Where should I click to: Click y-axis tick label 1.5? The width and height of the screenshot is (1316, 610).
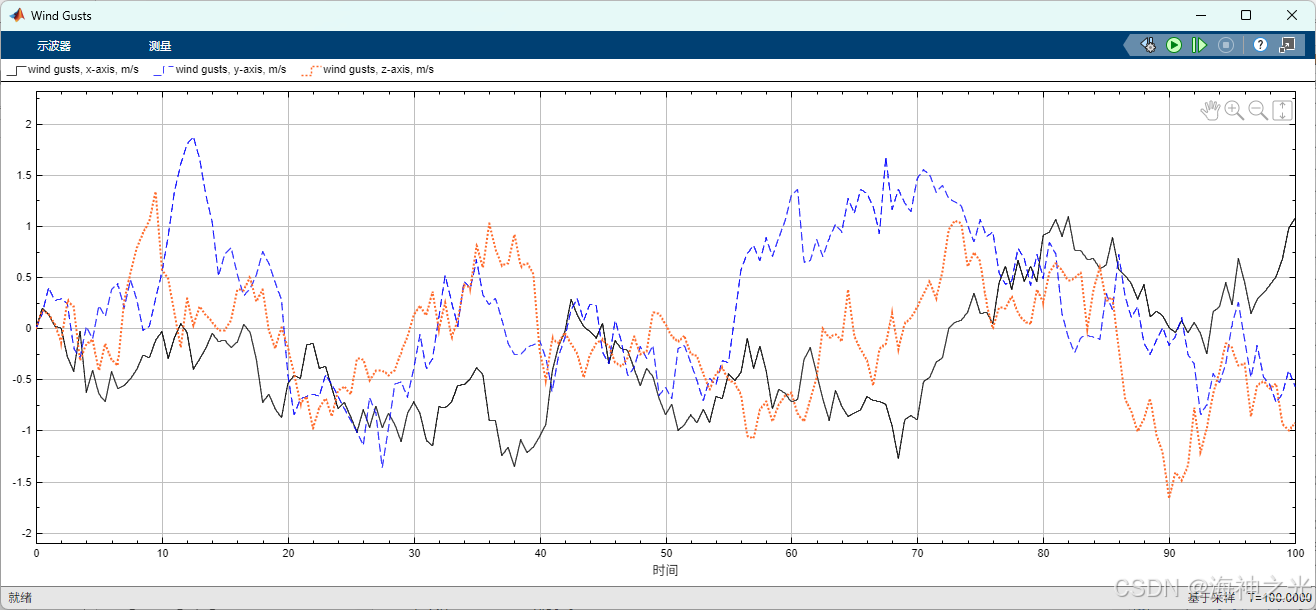pyautogui.click(x=23, y=175)
